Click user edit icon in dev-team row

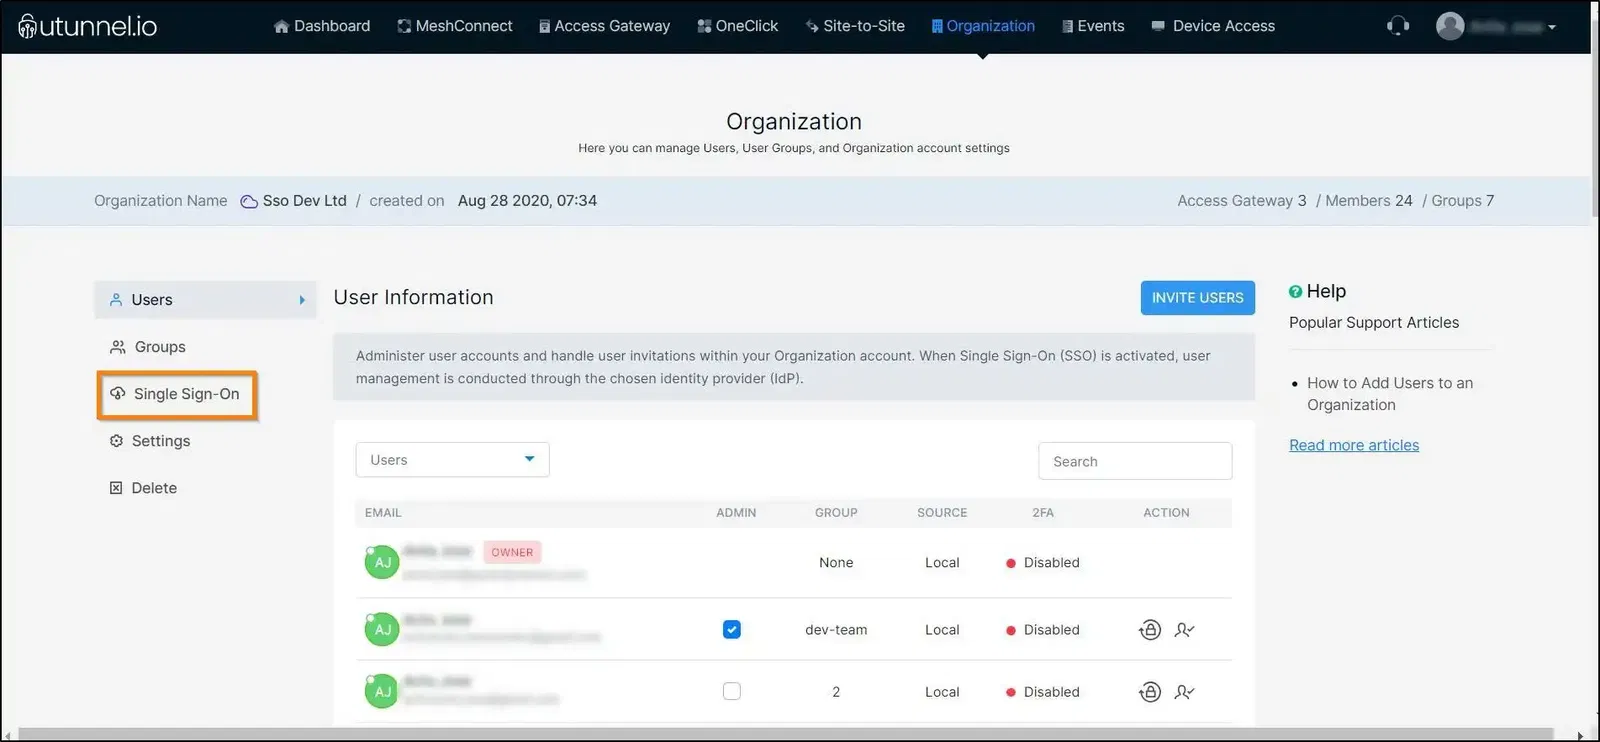[1185, 630]
